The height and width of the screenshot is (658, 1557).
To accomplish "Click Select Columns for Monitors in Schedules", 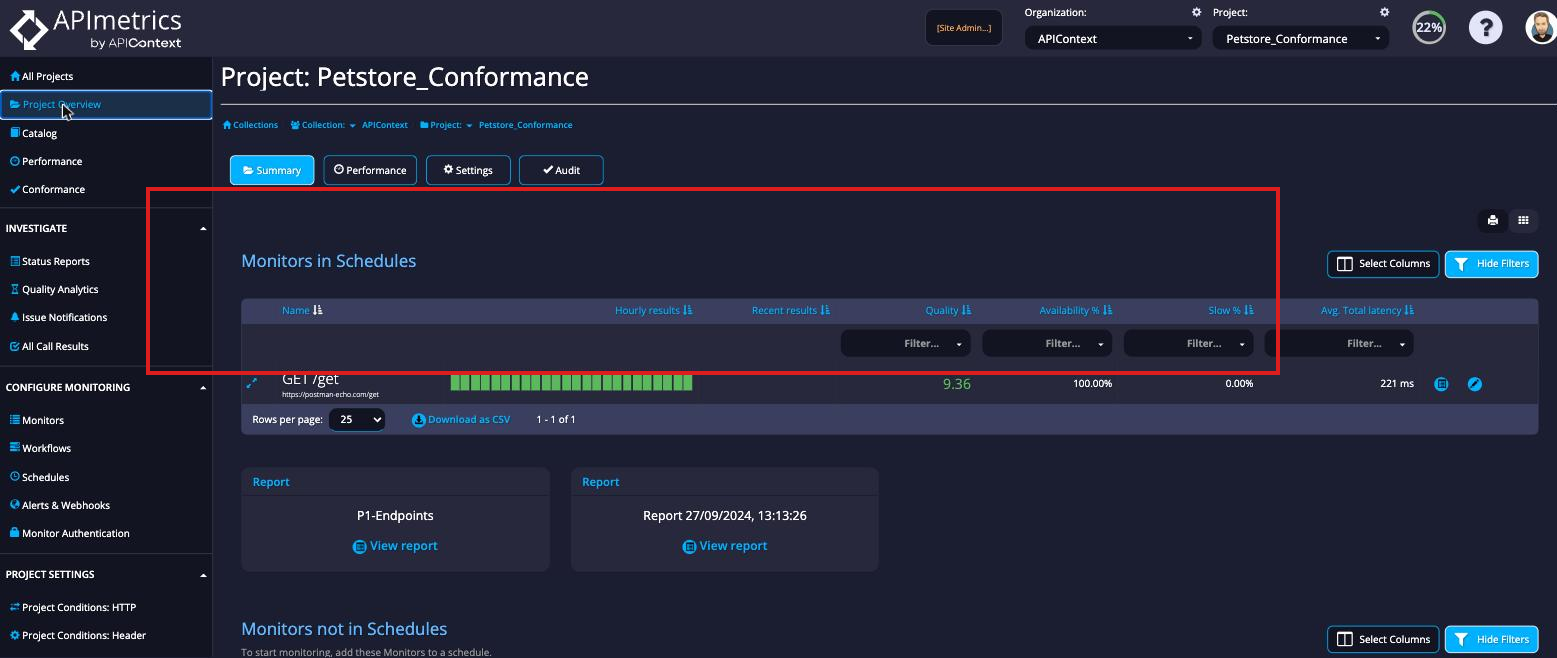I will point(1383,264).
